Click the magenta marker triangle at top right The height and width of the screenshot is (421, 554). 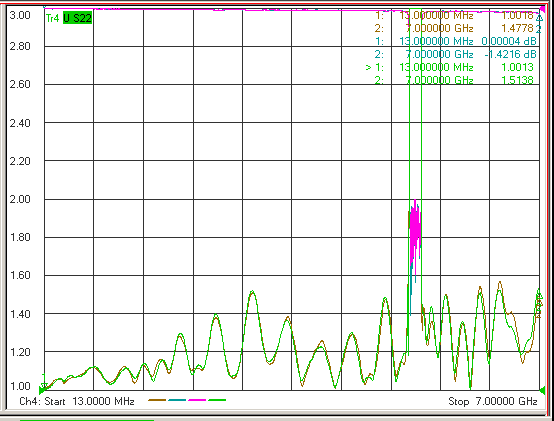coord(543,9)
